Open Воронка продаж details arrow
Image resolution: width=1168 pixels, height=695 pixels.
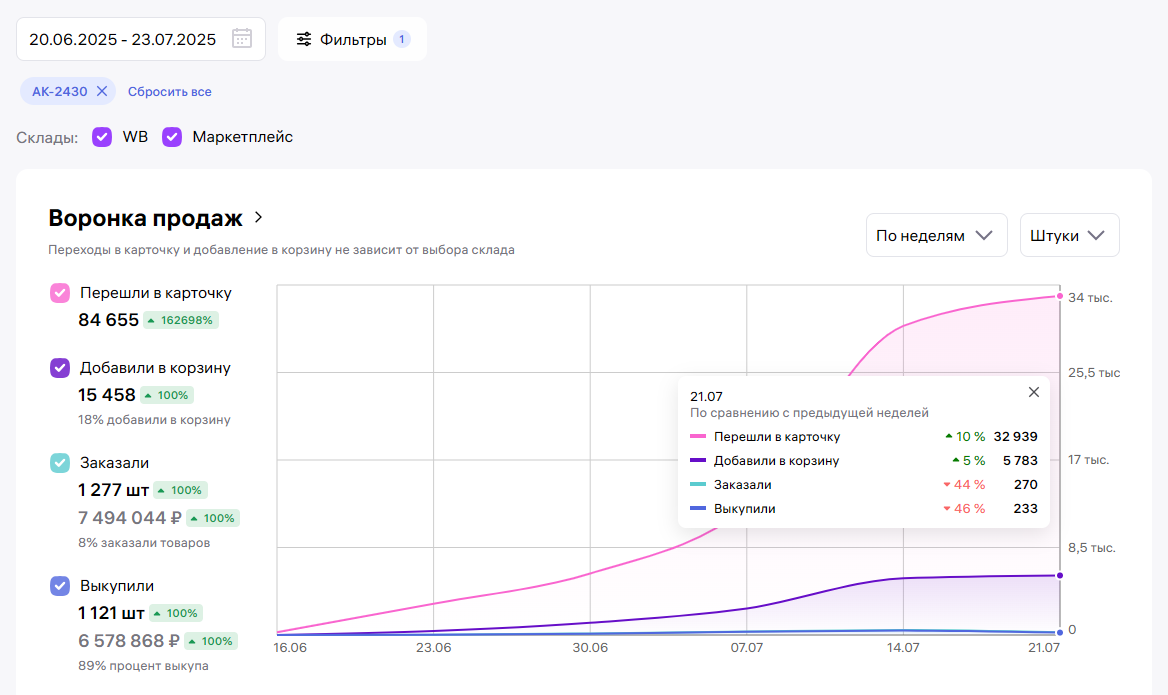(258, 217)
